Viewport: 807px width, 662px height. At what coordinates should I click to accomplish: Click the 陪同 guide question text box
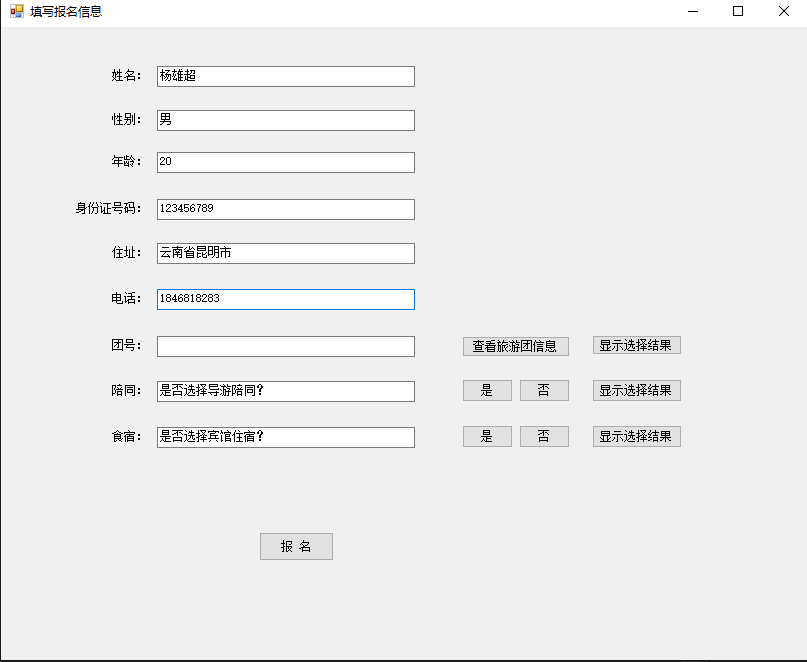pos(285,391)
